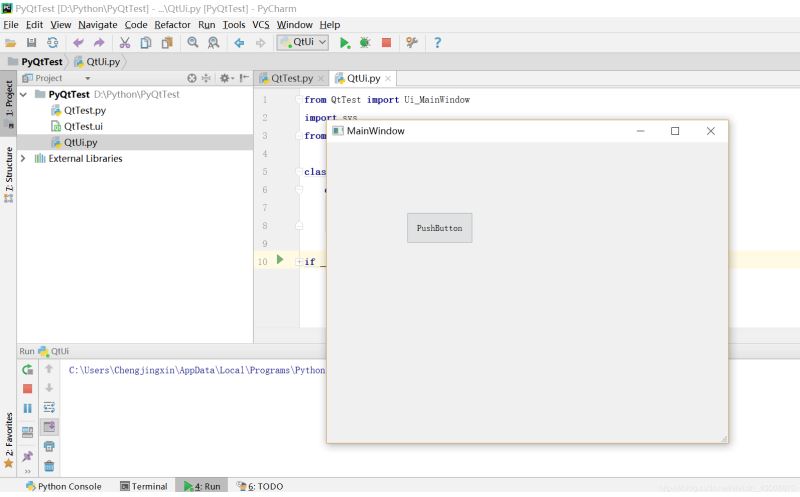The width and height of the screenshot is (800, 497).
Task: Rerun QtUi in the Run panel
Action: click(x=28, y=369)
